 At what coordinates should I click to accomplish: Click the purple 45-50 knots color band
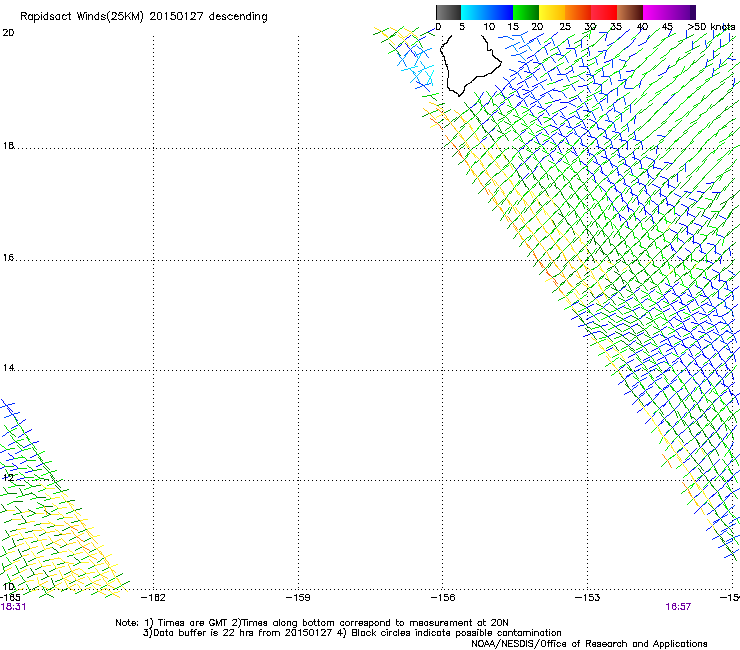pyautogui.click(x=682, y=12)
